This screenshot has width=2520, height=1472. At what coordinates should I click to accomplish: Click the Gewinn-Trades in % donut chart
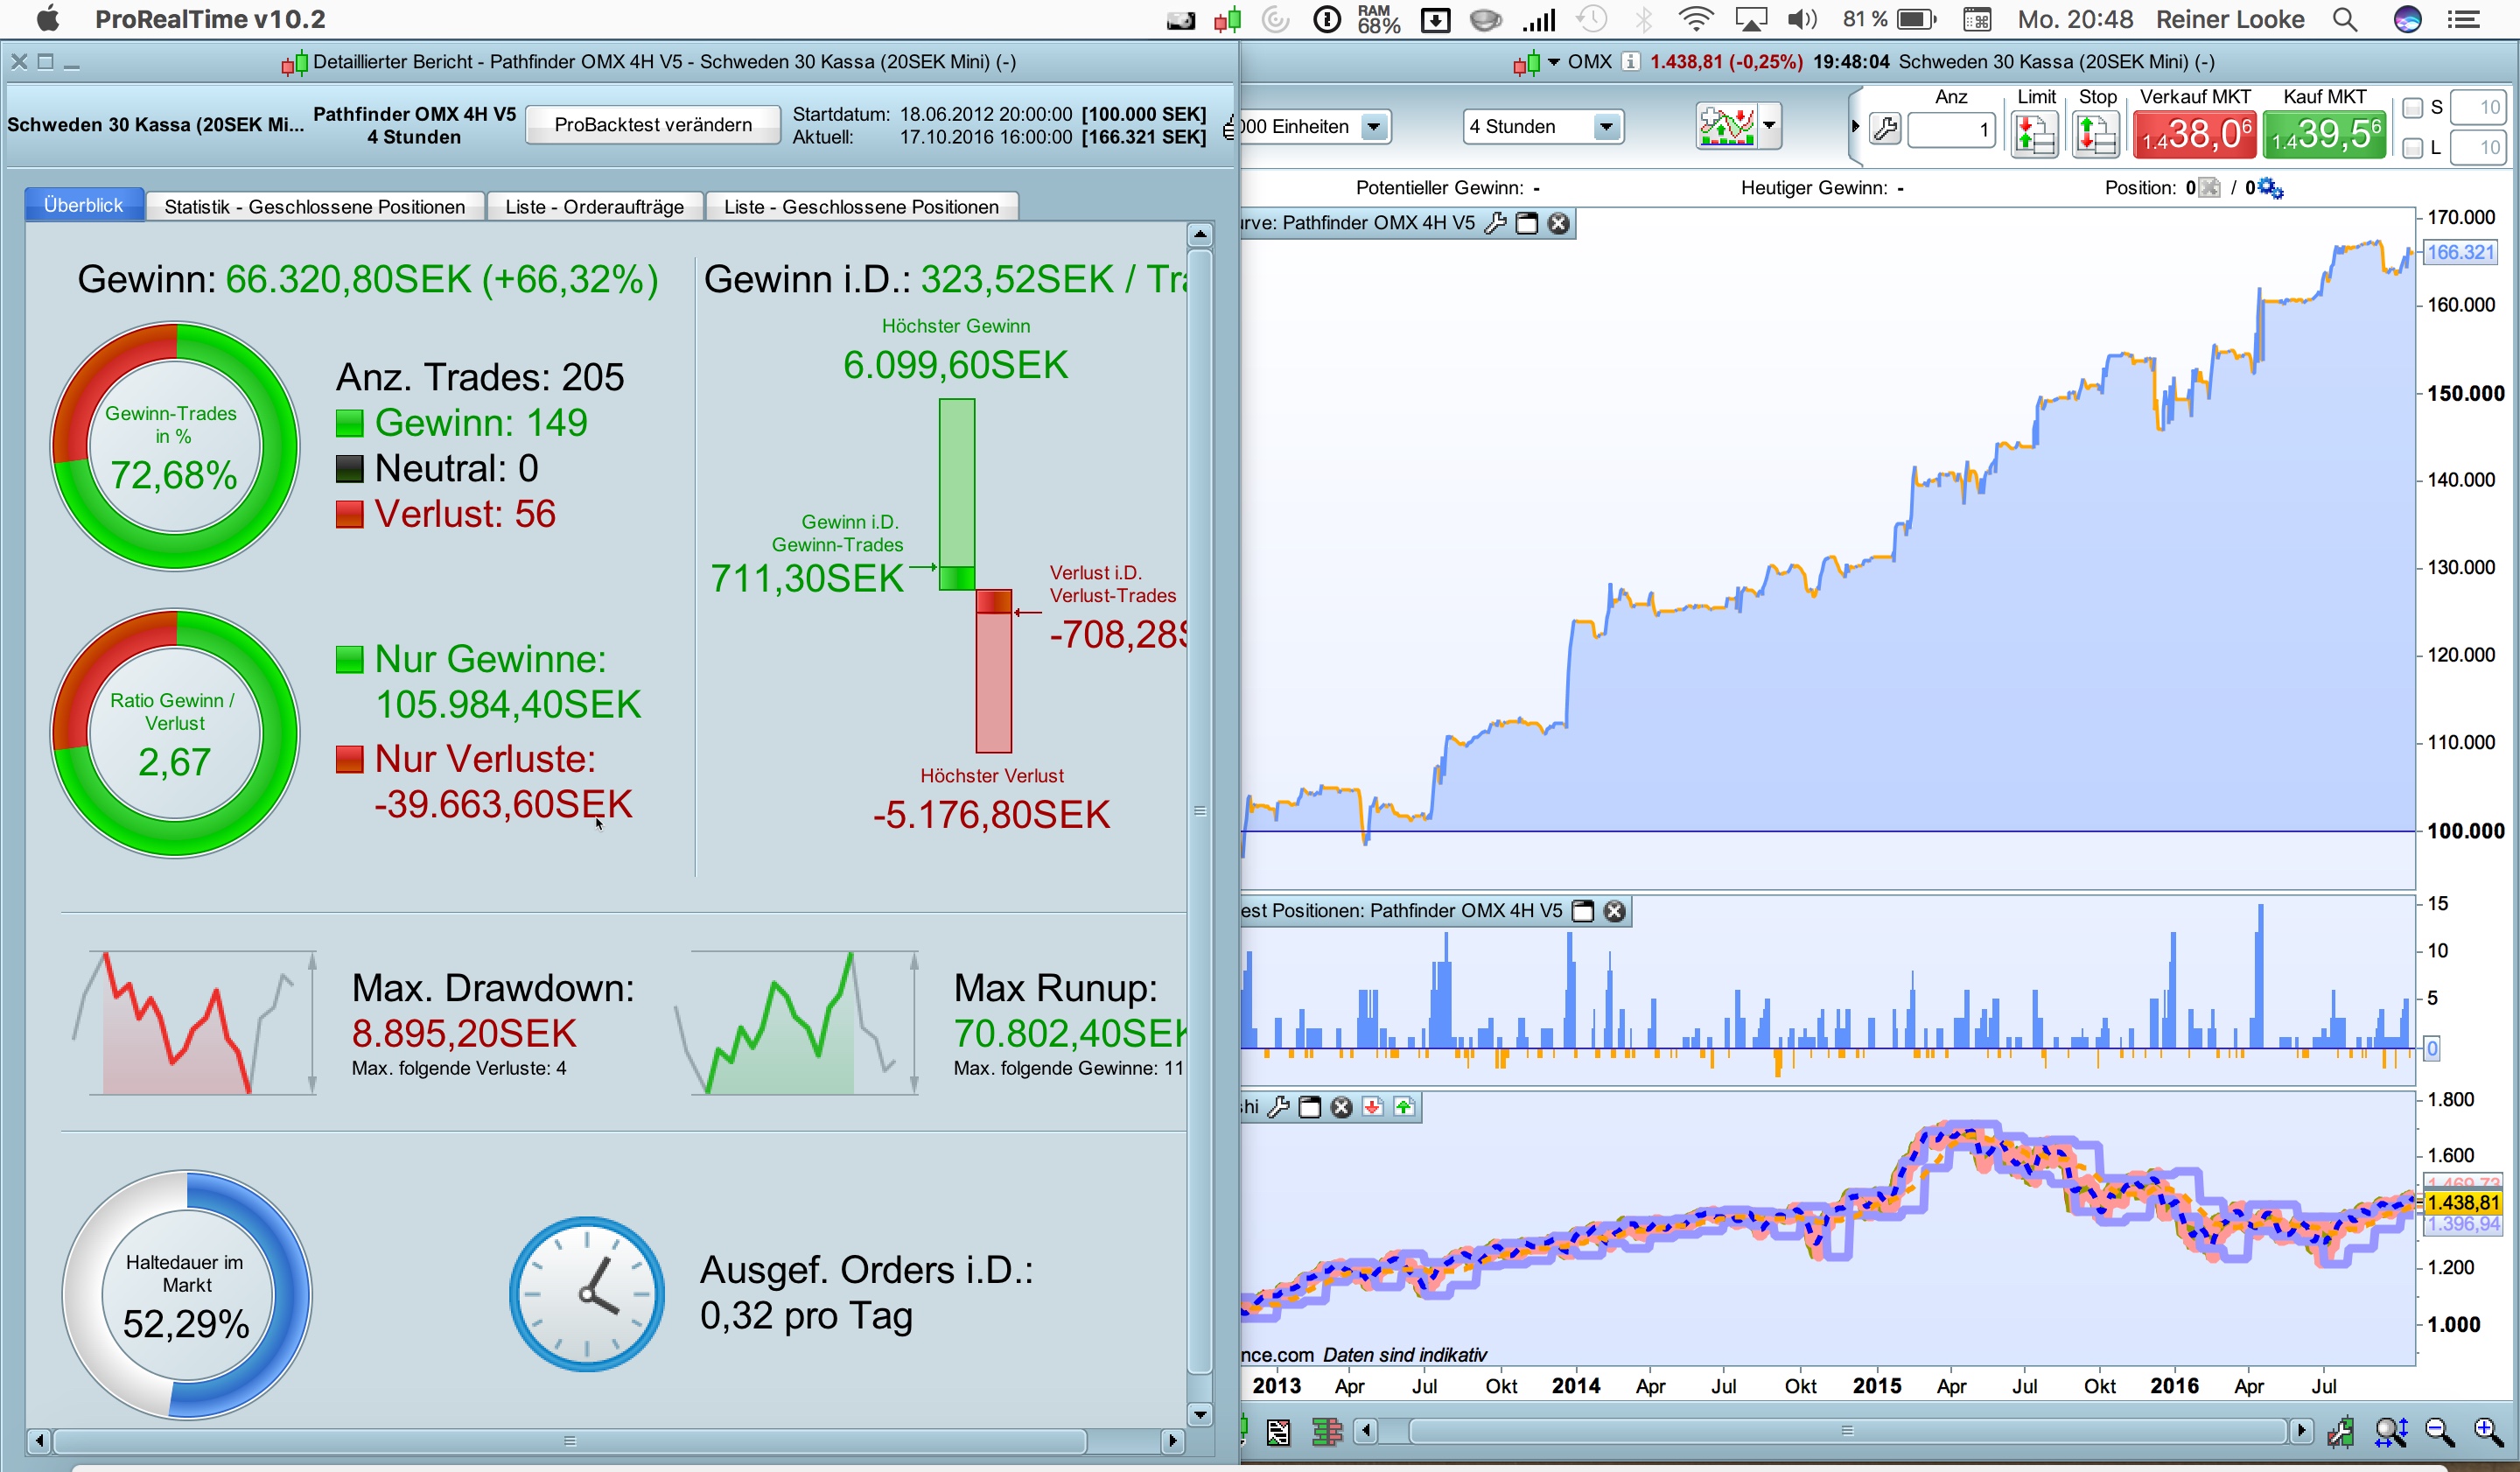[x=175, y=446]
